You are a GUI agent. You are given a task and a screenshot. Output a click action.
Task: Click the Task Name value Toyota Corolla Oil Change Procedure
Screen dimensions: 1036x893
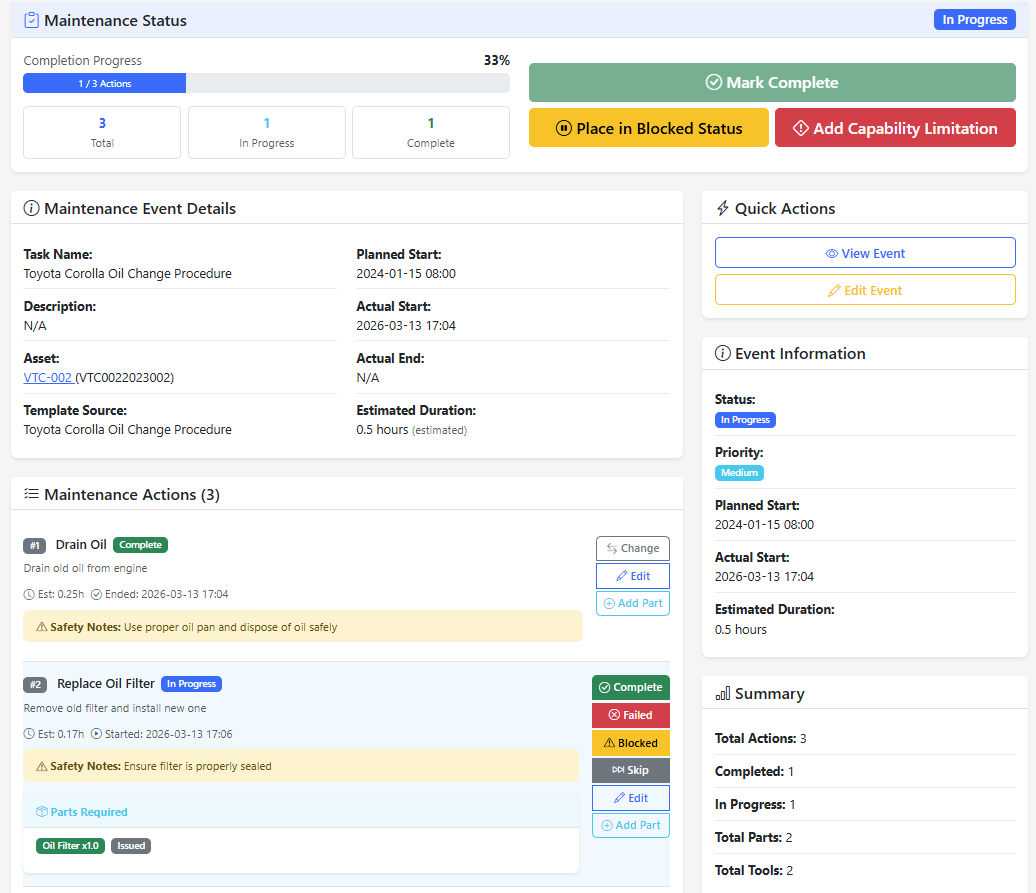128,273
